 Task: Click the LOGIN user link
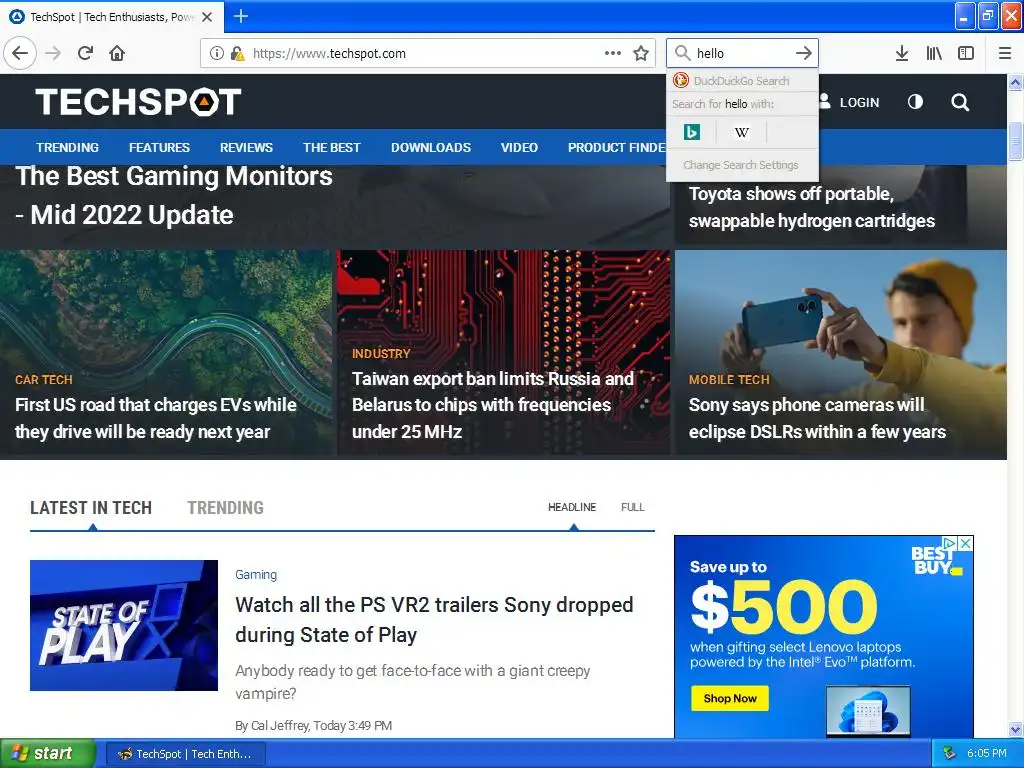click(x=849, y=102)
